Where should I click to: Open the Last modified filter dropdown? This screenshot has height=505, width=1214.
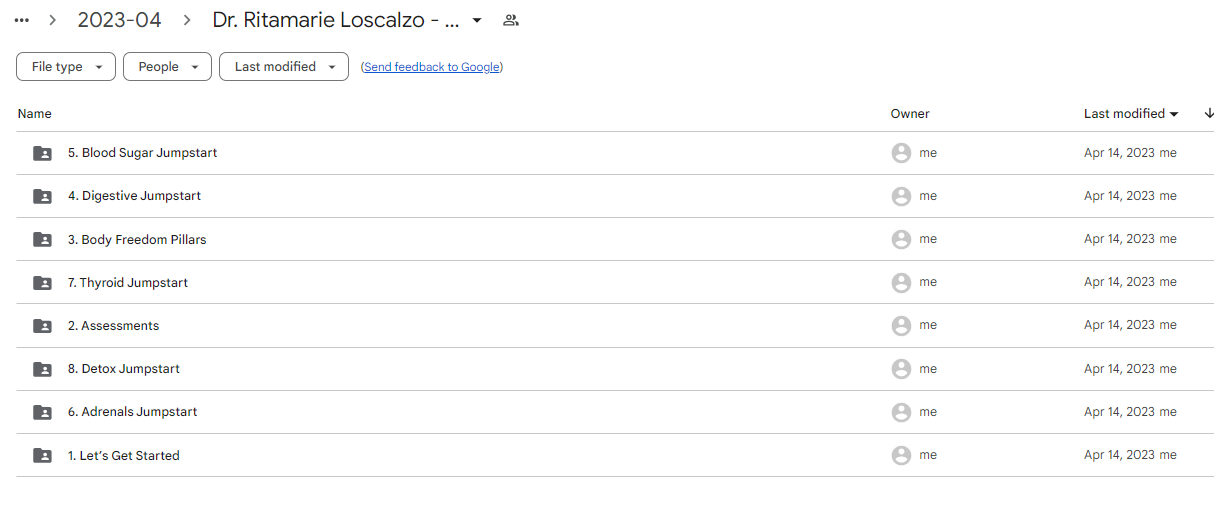click(284, 67)
